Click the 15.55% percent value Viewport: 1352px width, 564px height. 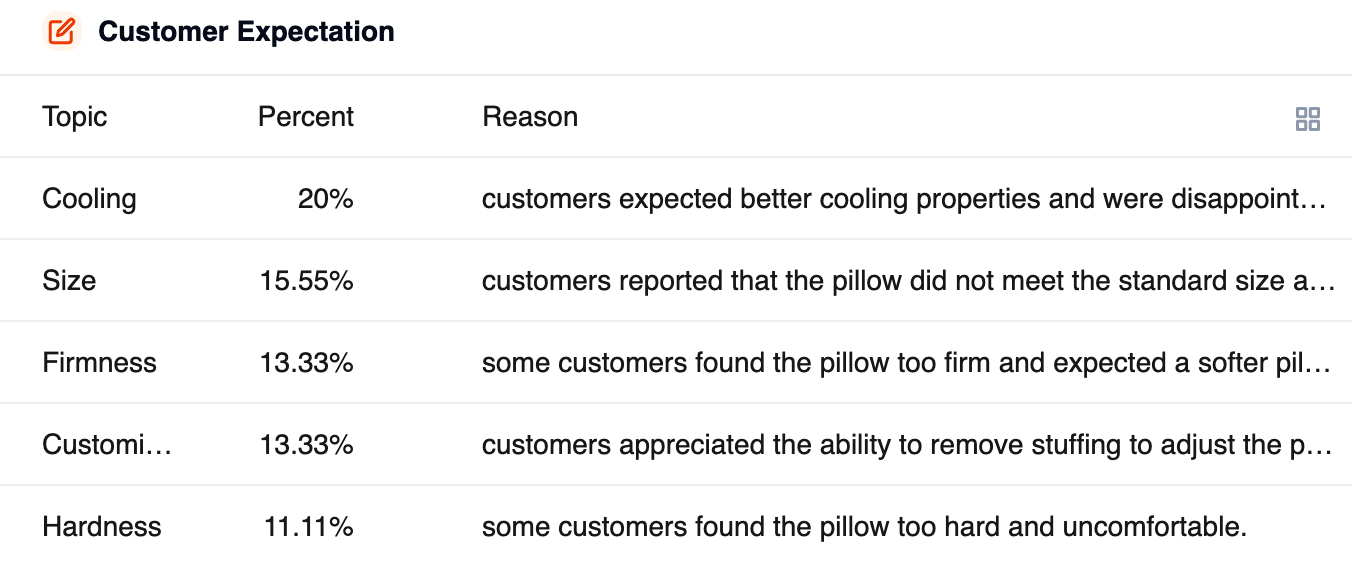tap(307, 281)
